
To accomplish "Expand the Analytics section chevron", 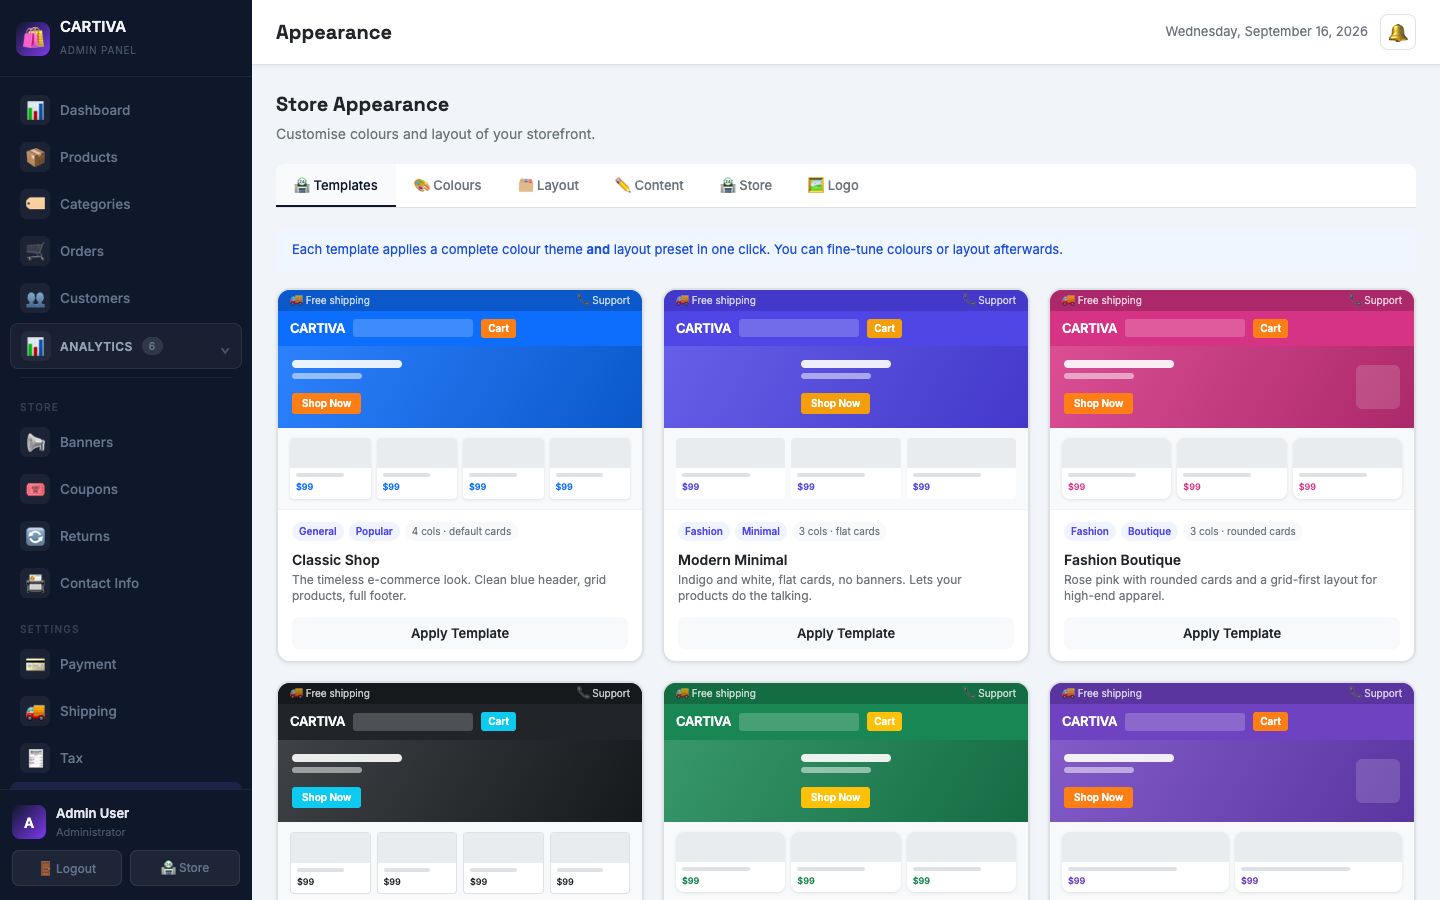I will click(x=225, y=349).
